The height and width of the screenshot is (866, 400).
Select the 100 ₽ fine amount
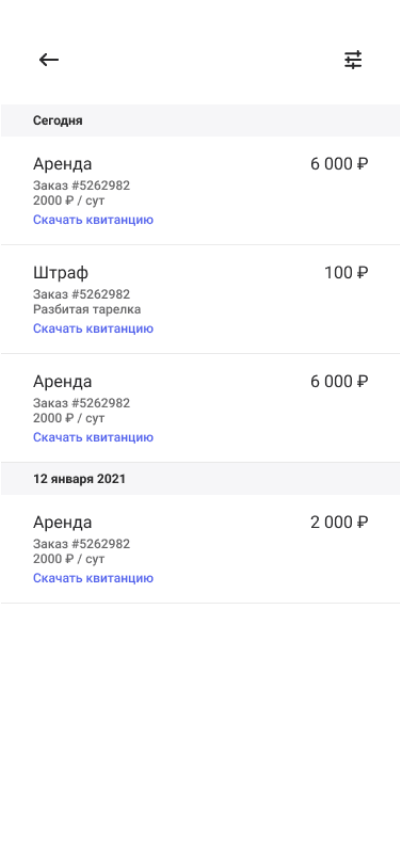coord(346,272)
